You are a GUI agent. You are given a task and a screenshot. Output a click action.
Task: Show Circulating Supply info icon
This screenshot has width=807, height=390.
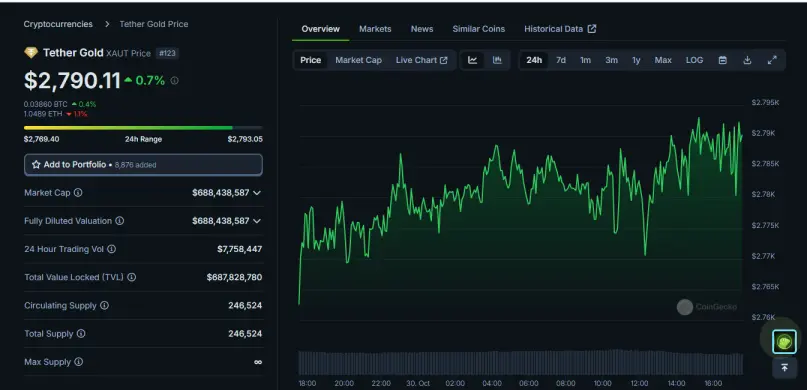click(104, 306)
